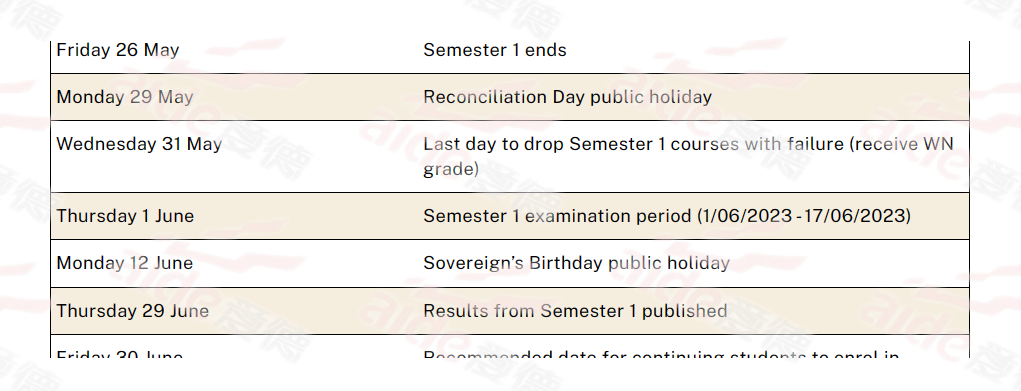Click 'Reconciliation Day public holiday' entry

coord(568,97)
